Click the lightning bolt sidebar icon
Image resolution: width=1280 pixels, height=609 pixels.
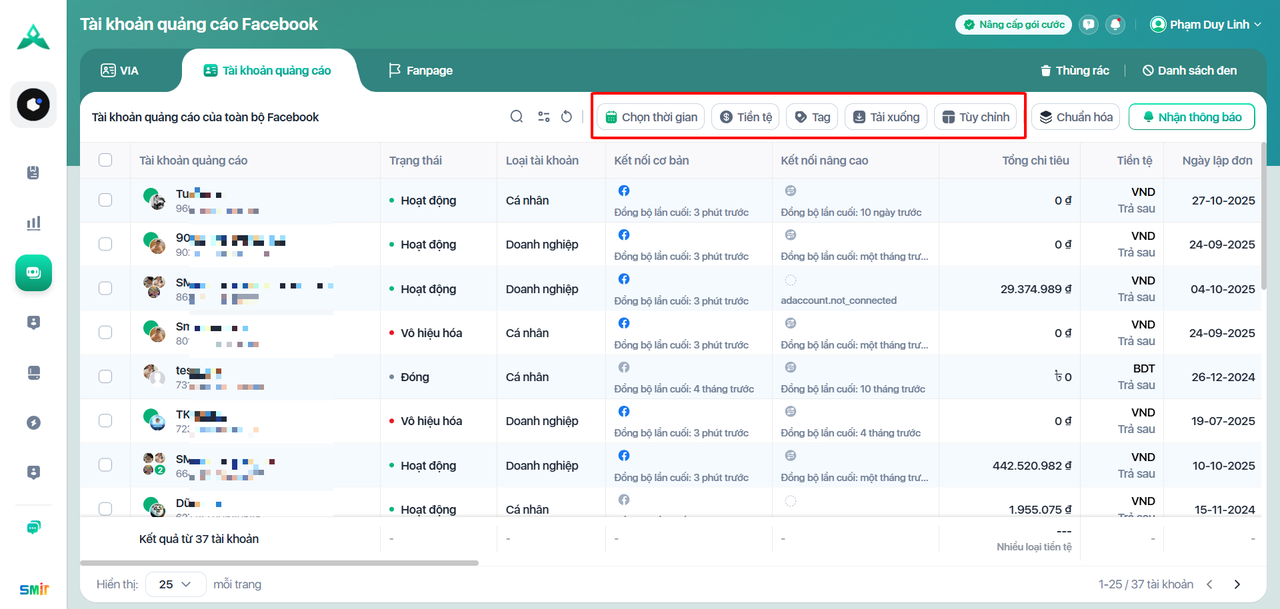[x=34, y=423]
